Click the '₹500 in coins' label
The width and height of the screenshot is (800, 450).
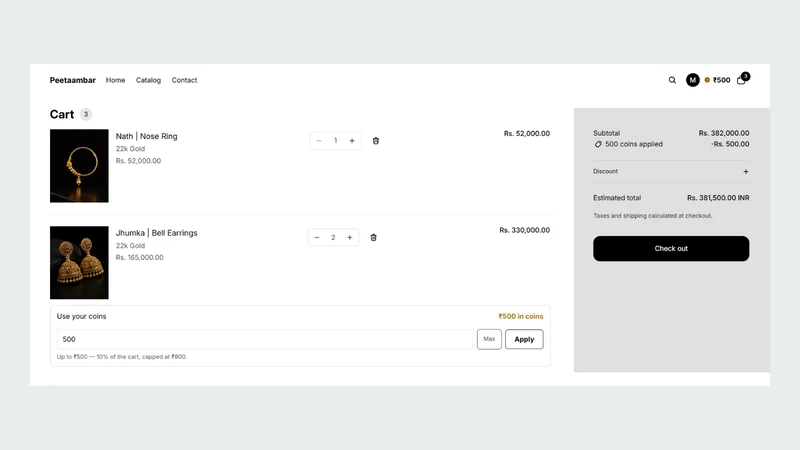click(x=521, y=316)
